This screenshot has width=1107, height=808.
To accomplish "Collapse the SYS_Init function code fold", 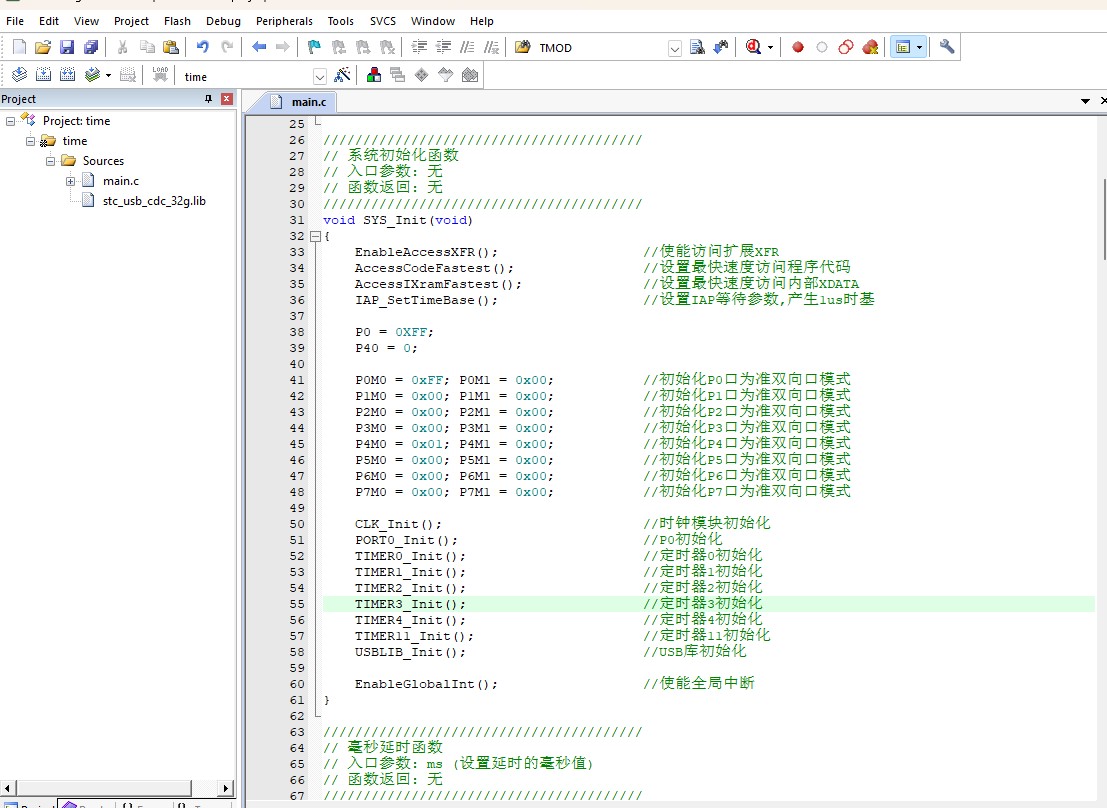I will click(316, 237).
